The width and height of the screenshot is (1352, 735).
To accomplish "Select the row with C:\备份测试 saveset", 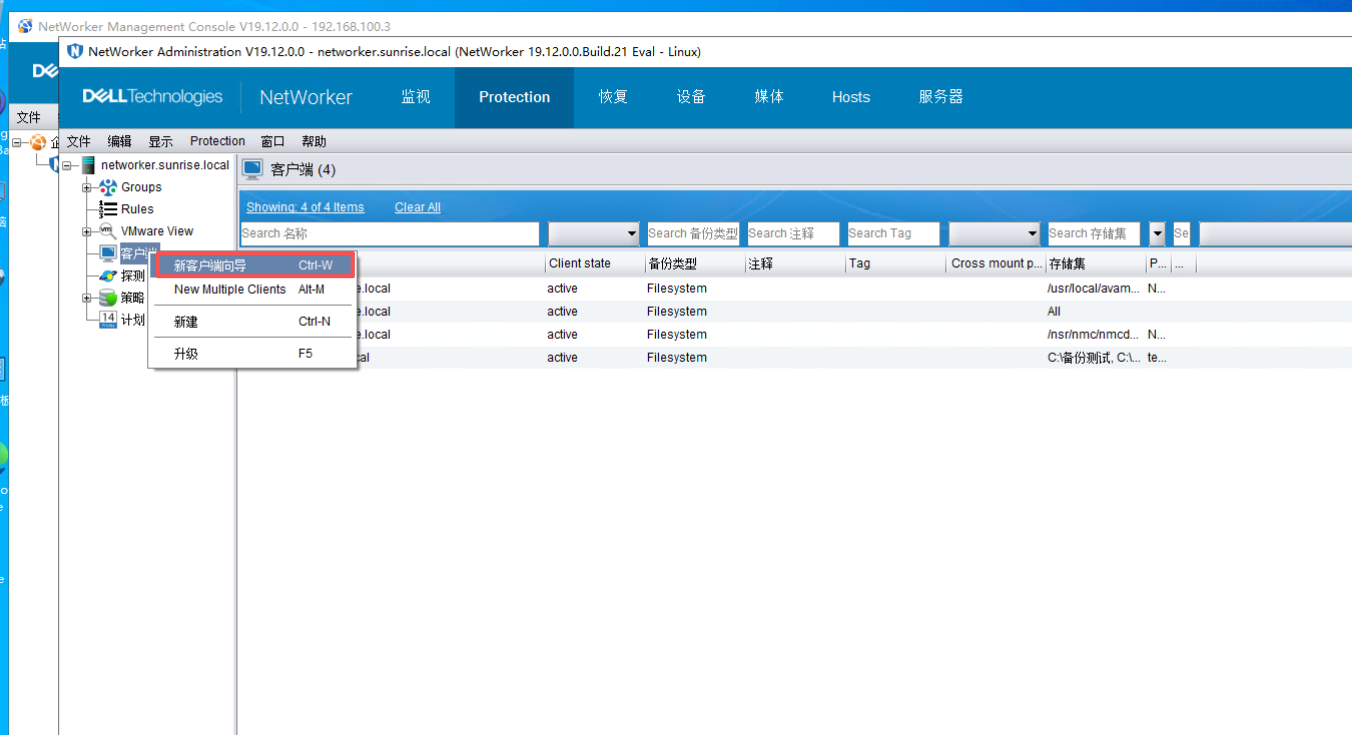I will (795, 357).
